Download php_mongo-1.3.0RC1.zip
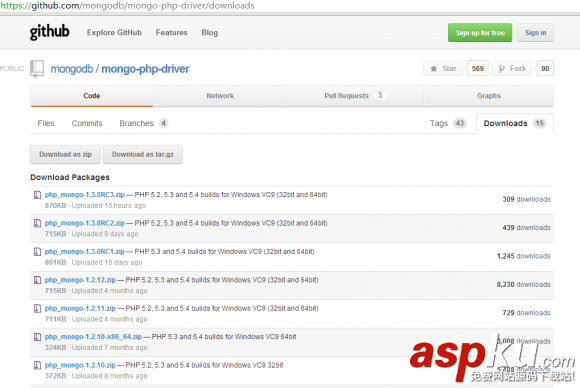Screen dimensions: 580x388 click(x=85, y=252)
